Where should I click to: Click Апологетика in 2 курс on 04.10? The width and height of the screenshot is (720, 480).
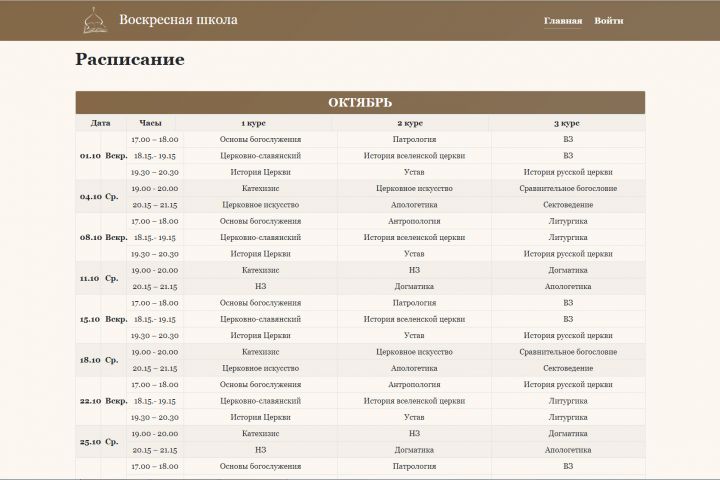point(414,205)
